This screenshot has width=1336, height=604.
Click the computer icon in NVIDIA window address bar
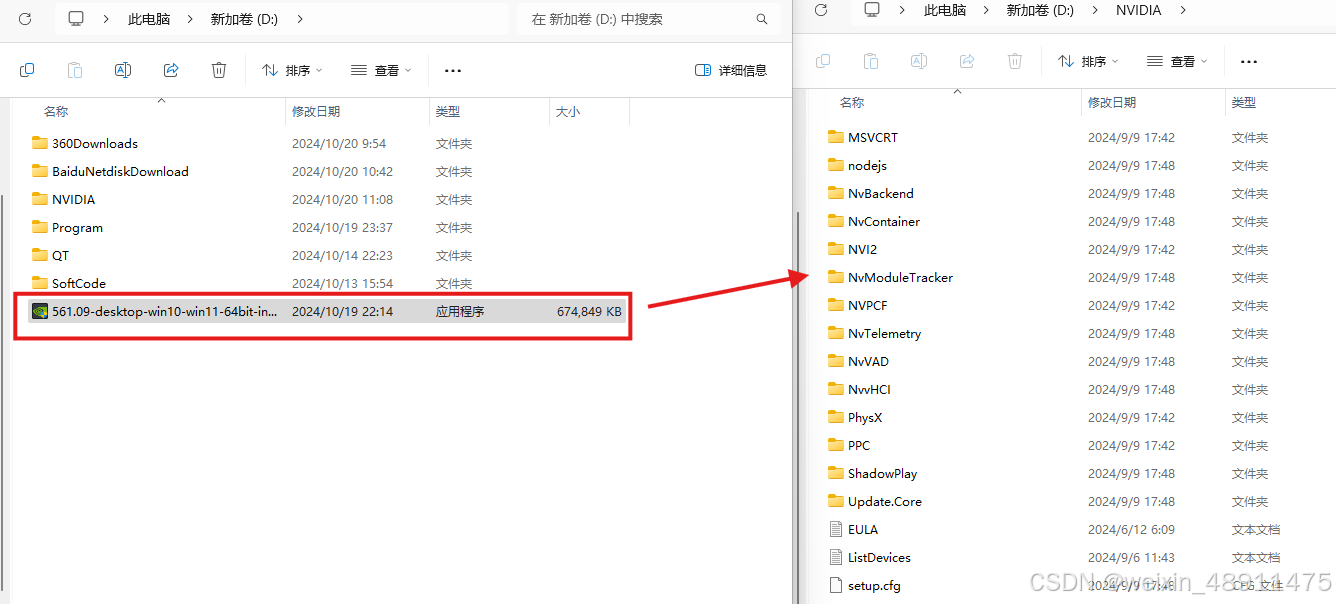click(872, 10)
